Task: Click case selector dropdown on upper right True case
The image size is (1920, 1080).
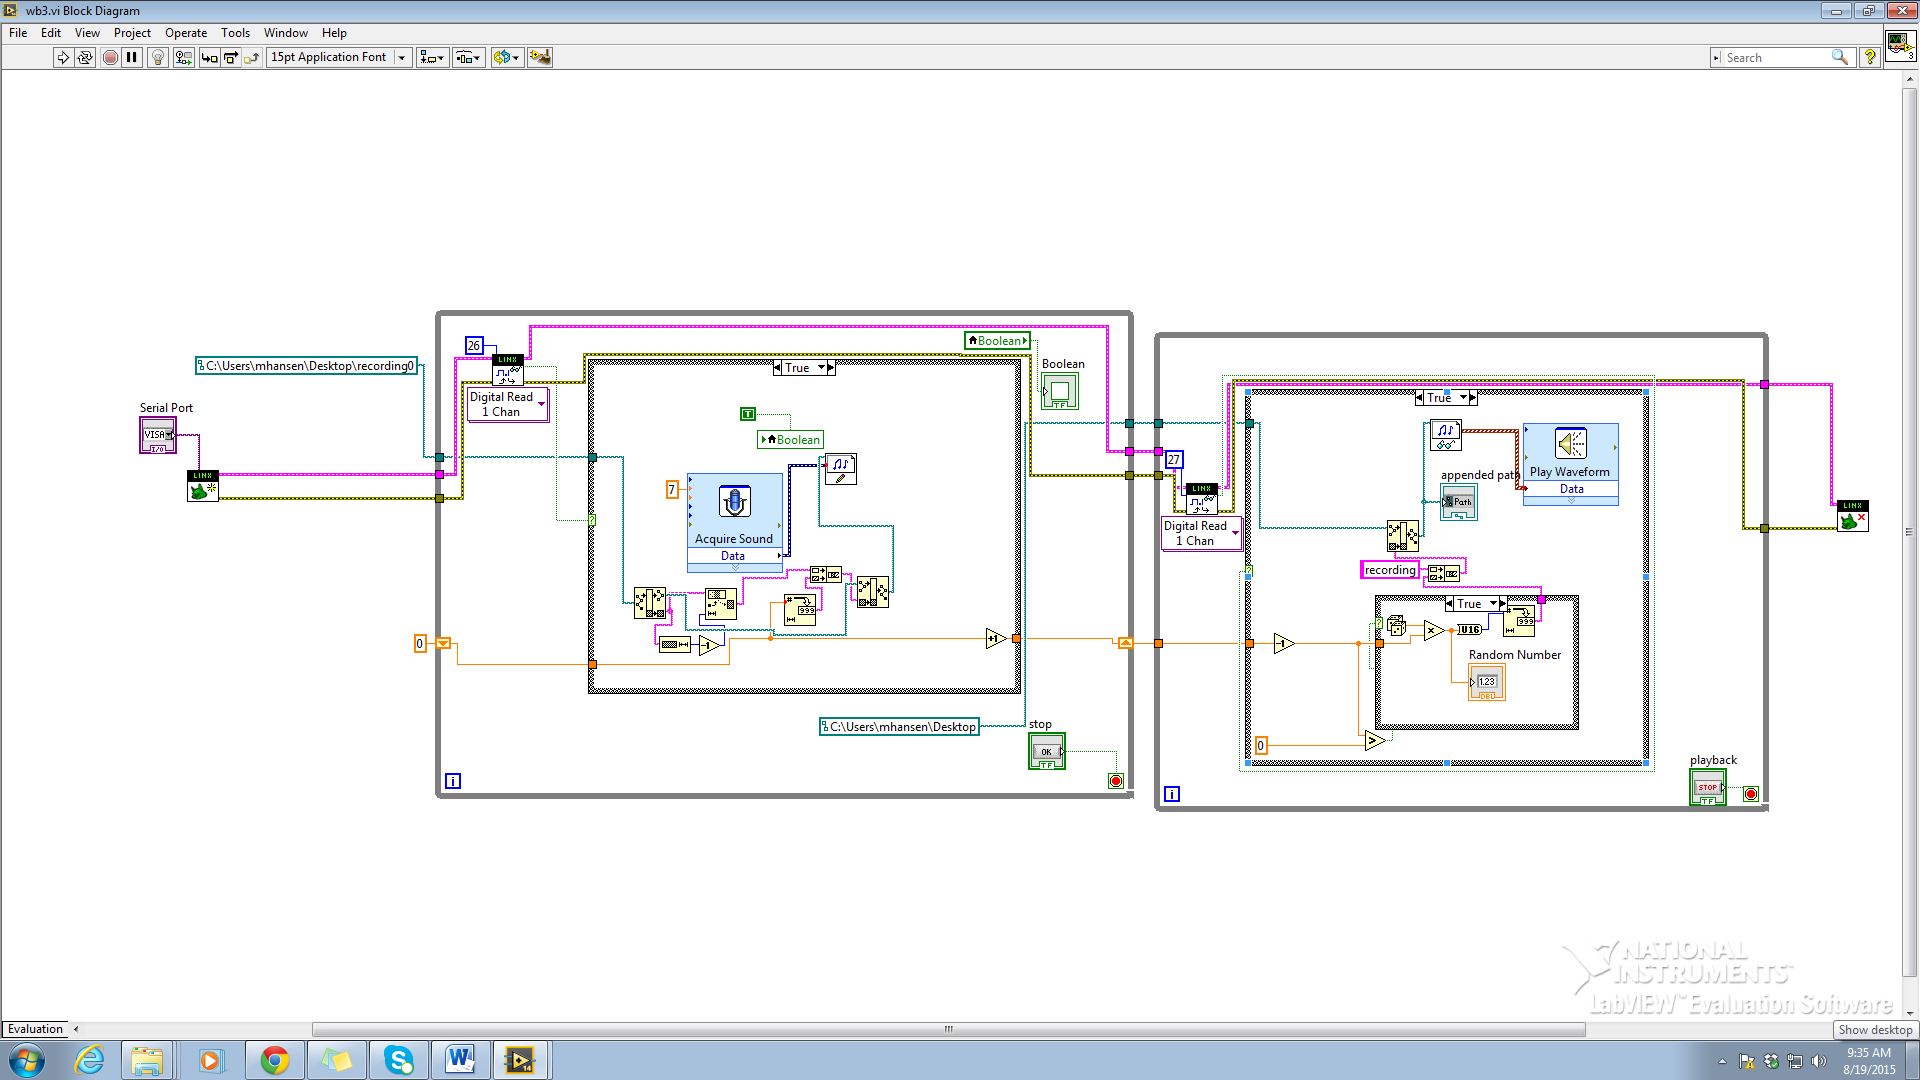Action: pyautogui.click(x=1463, y=398)
